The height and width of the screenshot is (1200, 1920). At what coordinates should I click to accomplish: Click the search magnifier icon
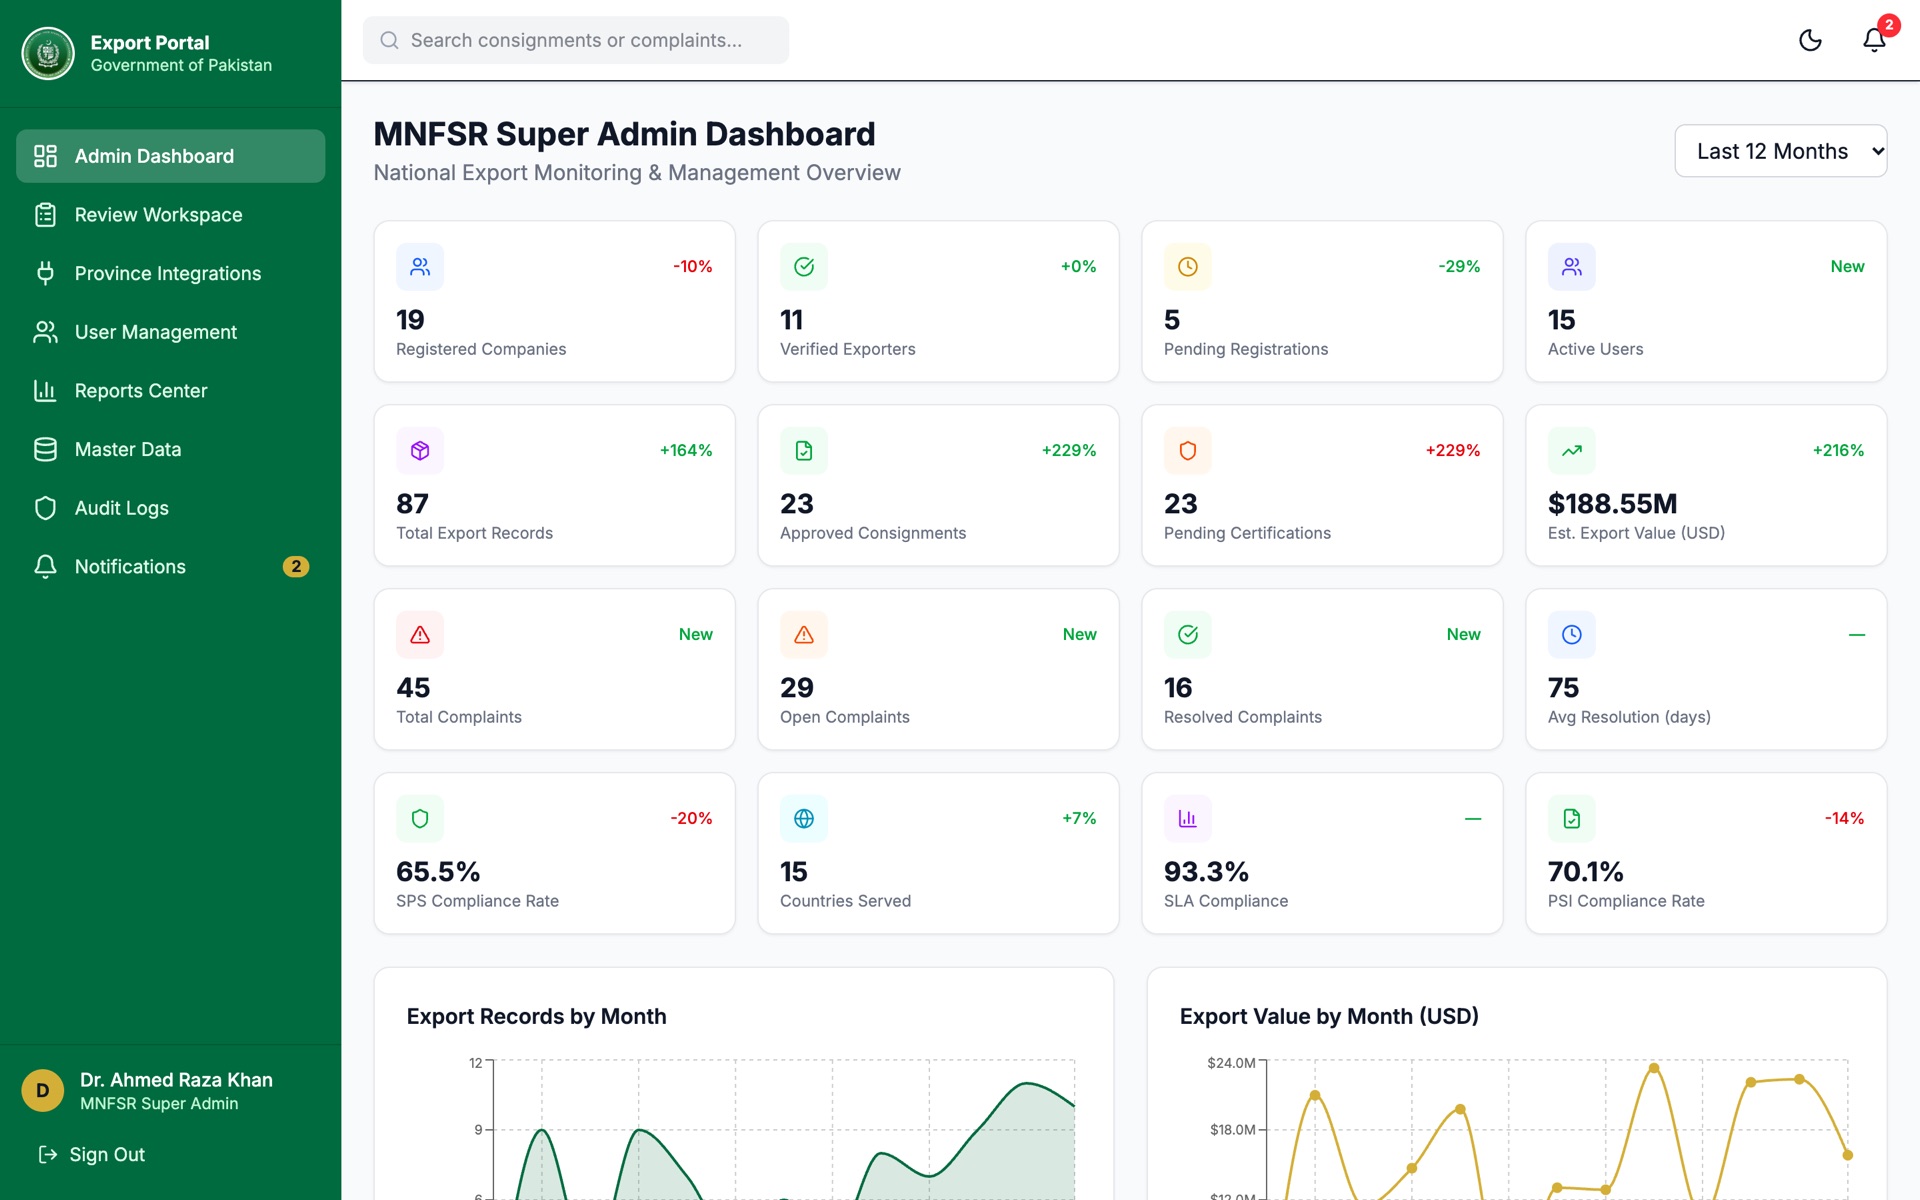(390, 40)
